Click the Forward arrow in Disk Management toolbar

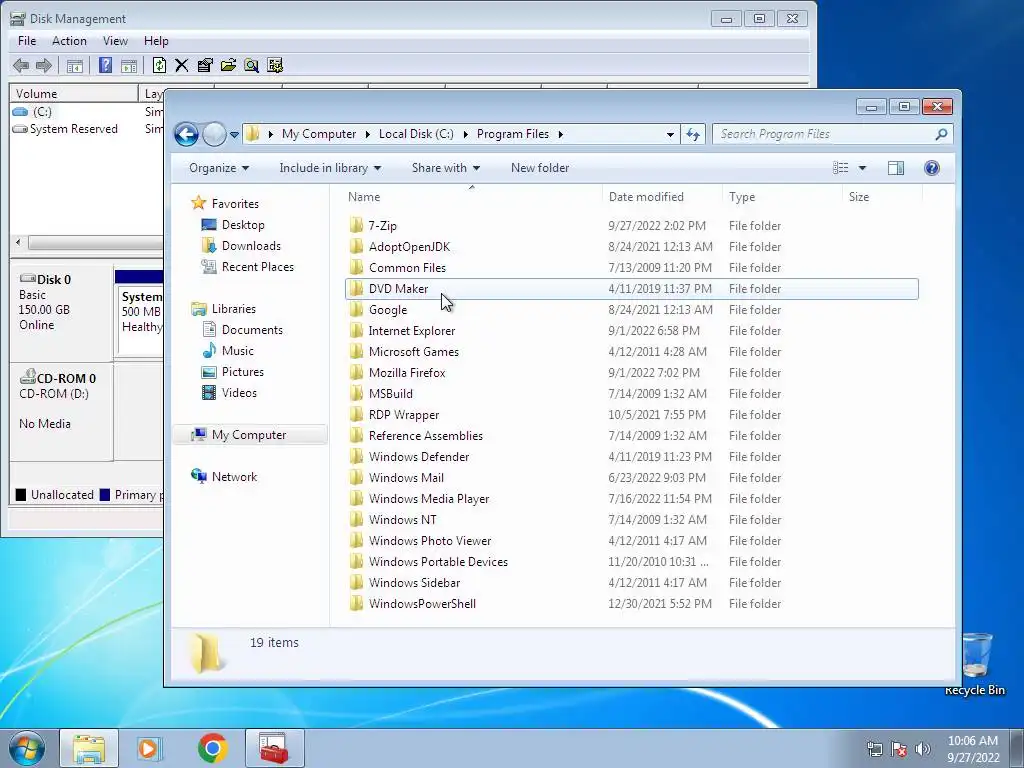pyautogui.click(x=44, y=65)
